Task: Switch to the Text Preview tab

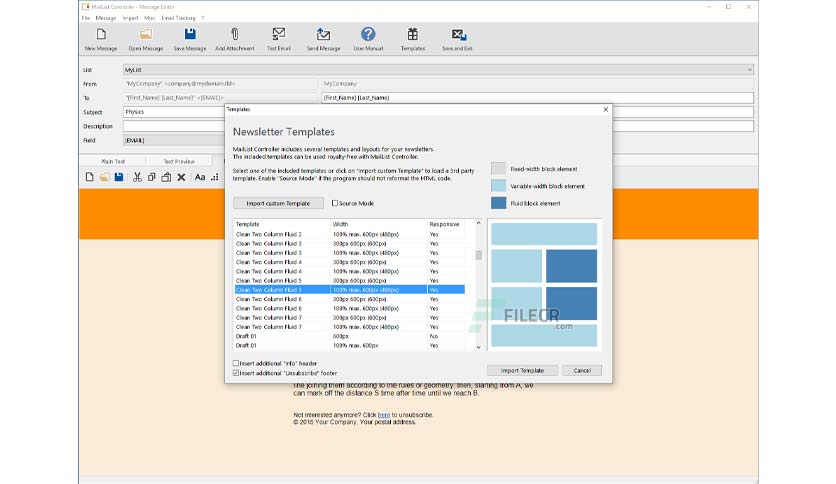Action: click(179, 161)
